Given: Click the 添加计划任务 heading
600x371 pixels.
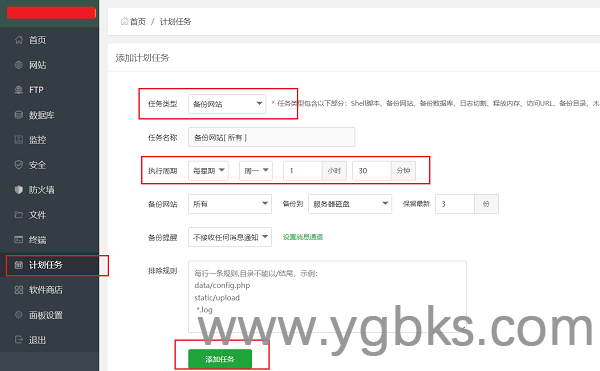Looking at the screenshot, I should click(x=142, y=58).
